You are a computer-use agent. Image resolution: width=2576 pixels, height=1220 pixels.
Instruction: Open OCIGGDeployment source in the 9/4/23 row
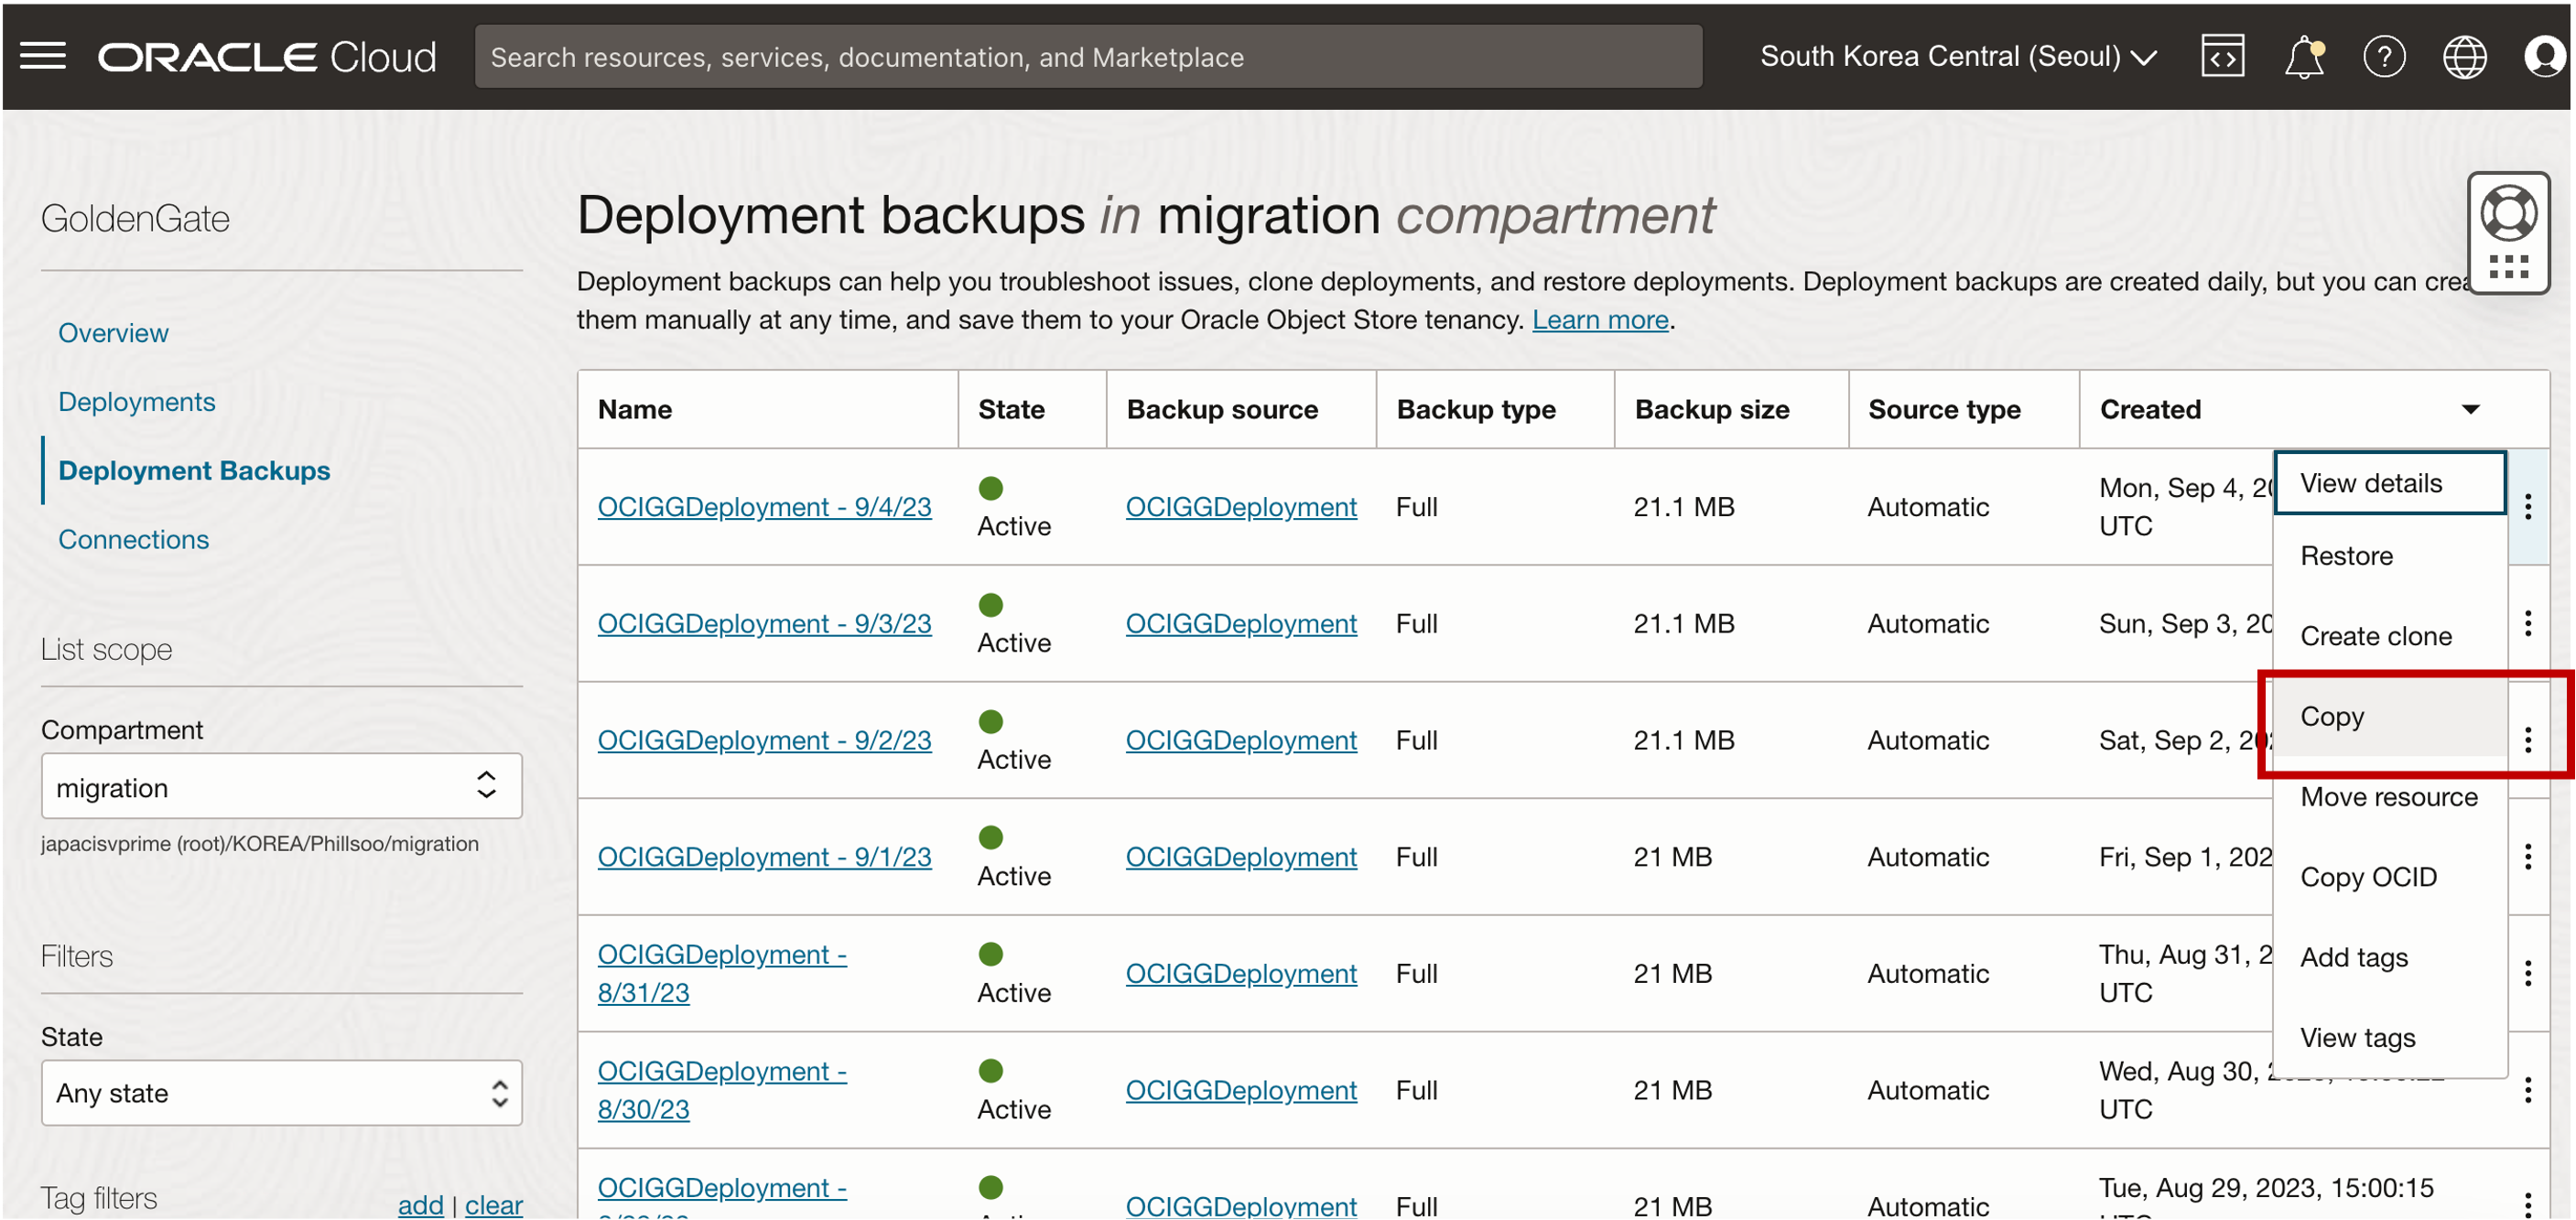tap(1241, 507)
